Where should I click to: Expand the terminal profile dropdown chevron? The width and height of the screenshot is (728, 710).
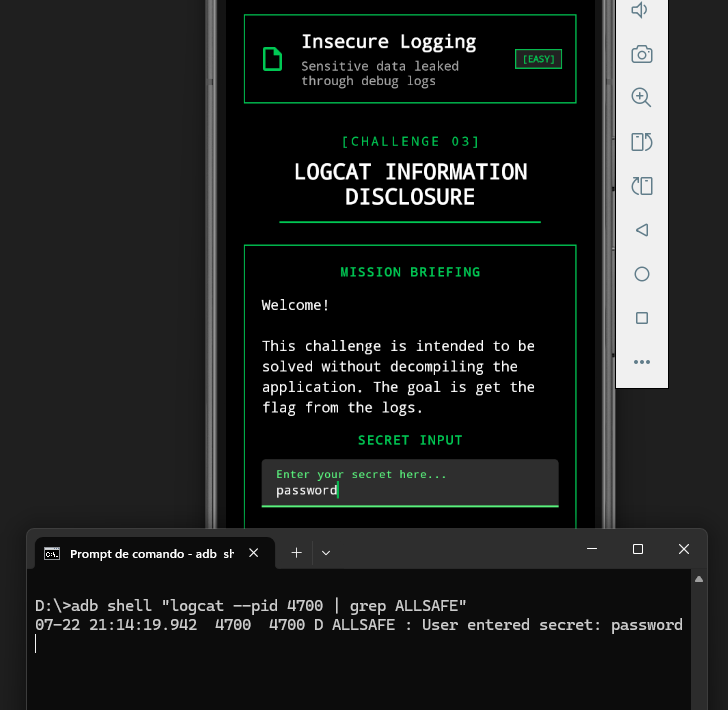pos(326,553)
